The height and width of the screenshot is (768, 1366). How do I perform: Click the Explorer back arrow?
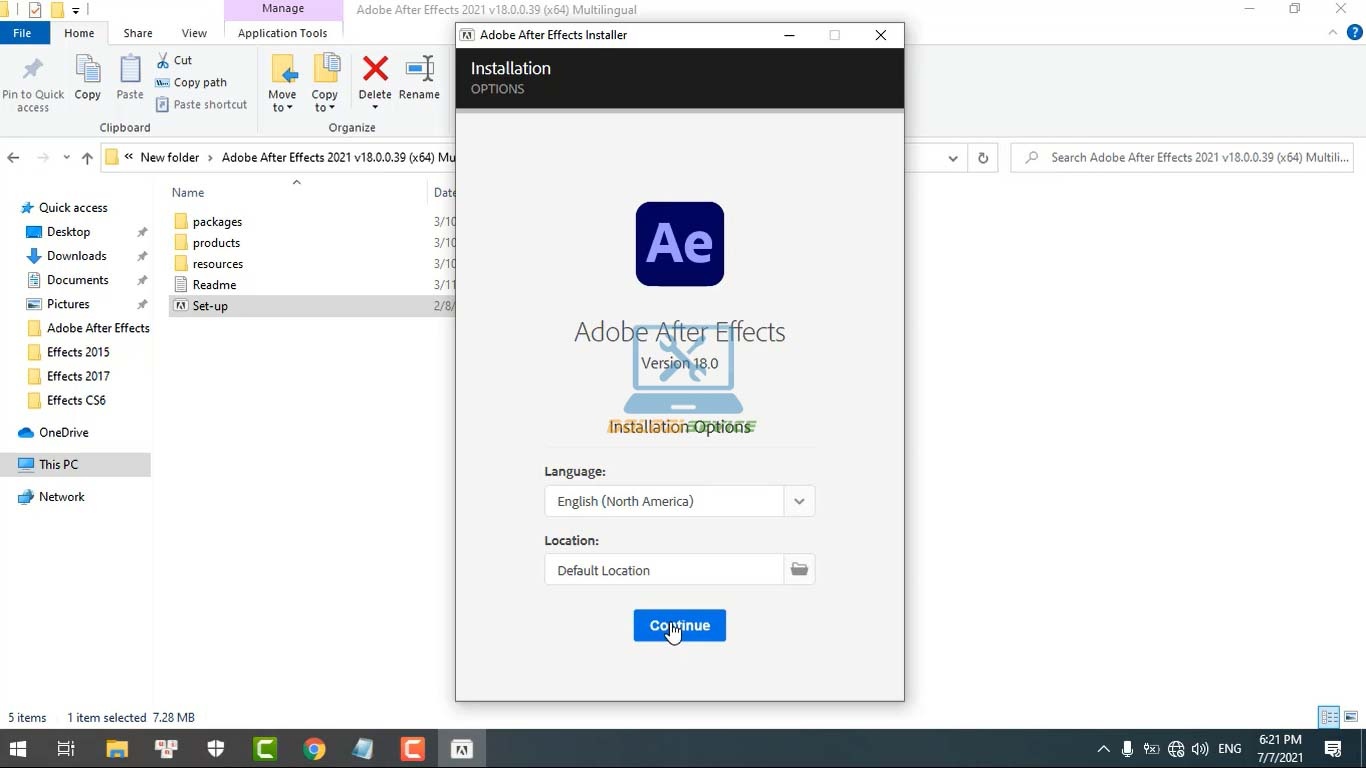pos(13,157)
